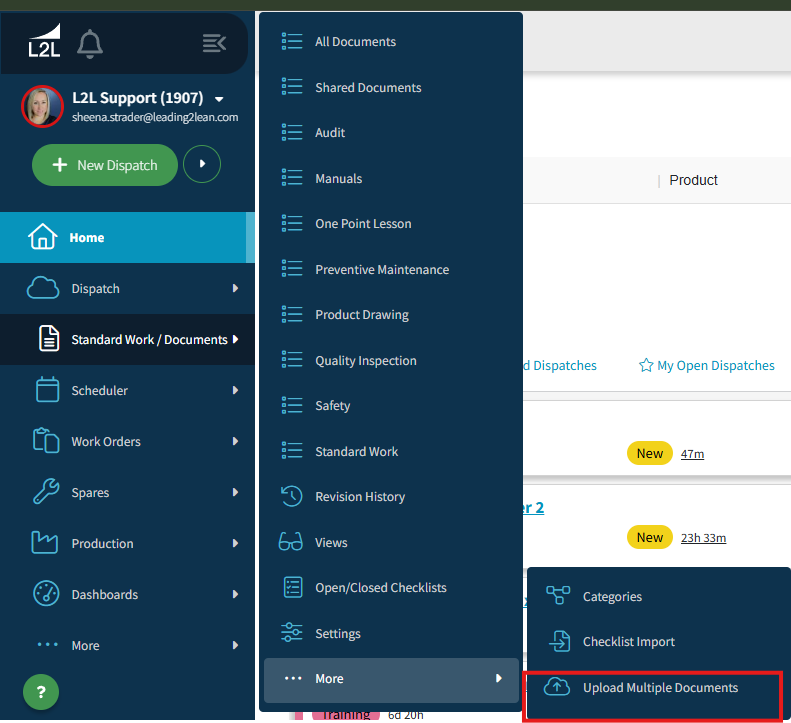This screenshot has width=791, height=723.
Task: Click the New badge beside 47m
Action: 649,453
